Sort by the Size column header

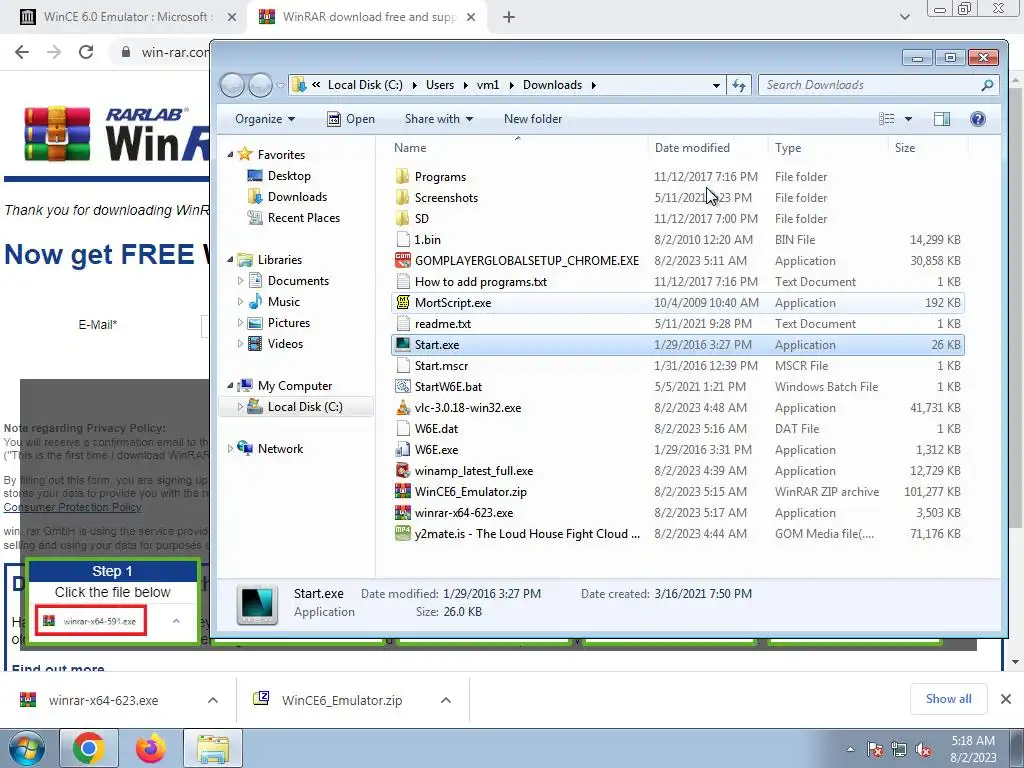[927, 148]
